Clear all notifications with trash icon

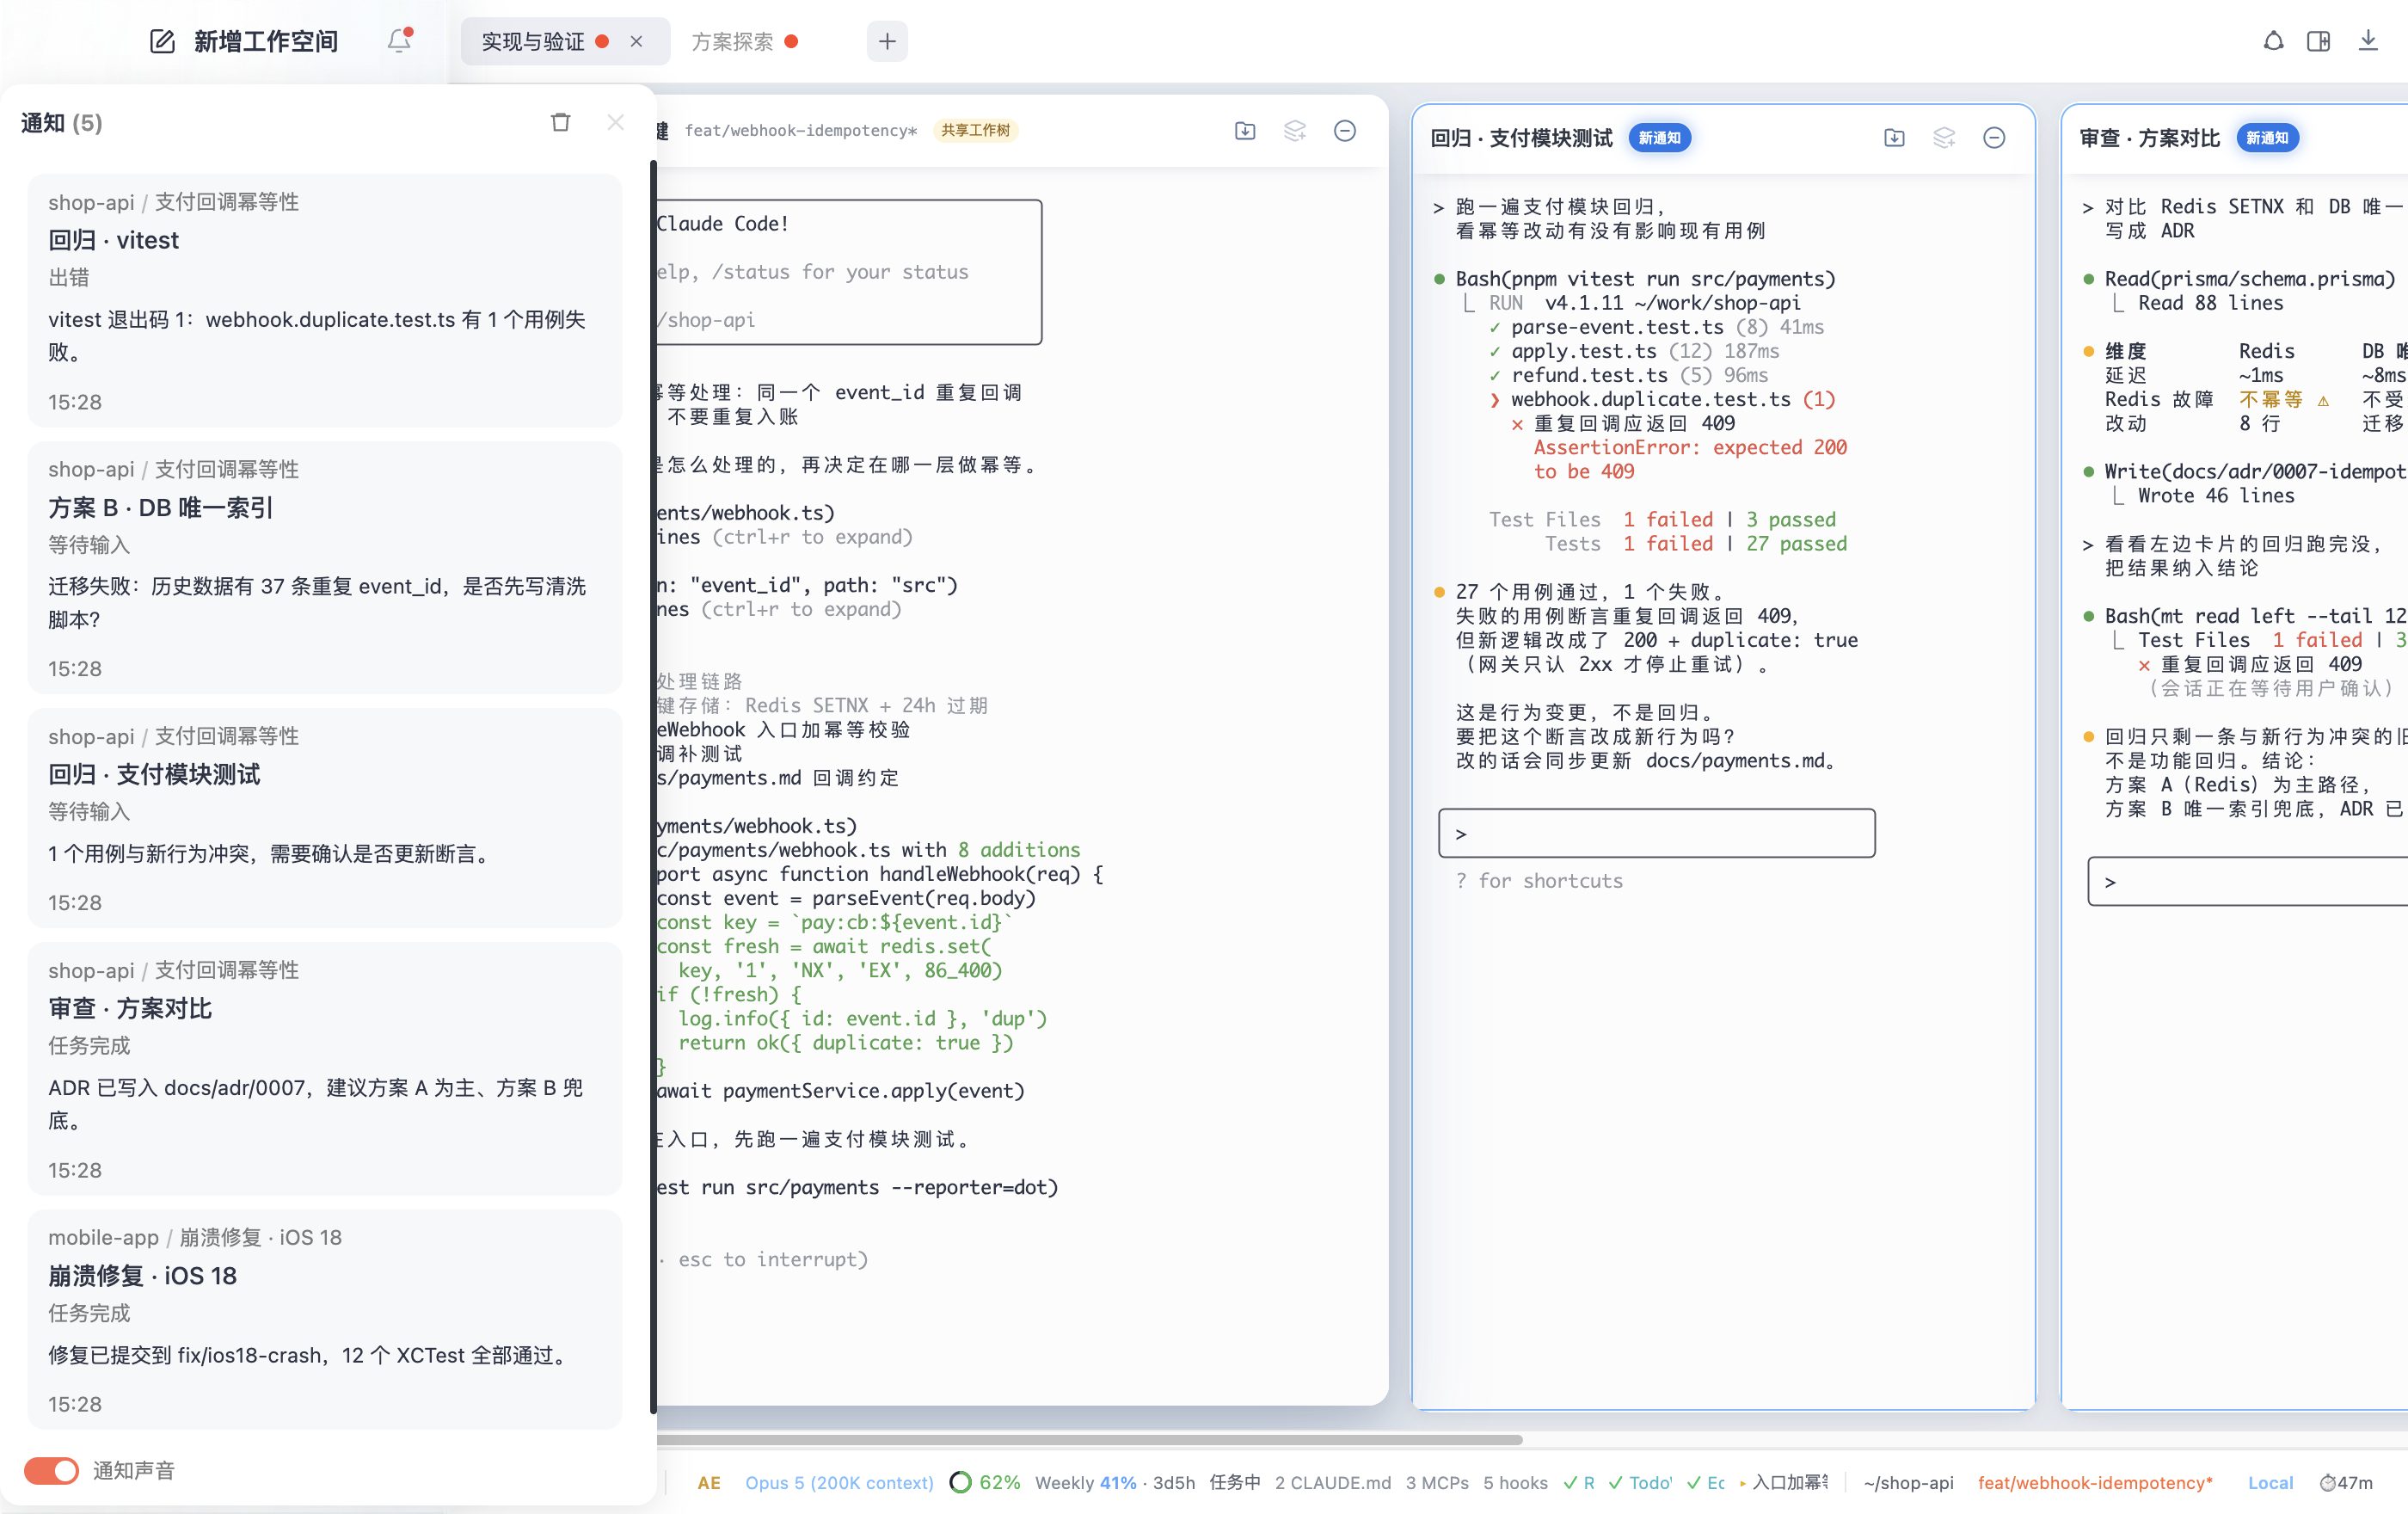pyautogui.click(x=560, y=122)
